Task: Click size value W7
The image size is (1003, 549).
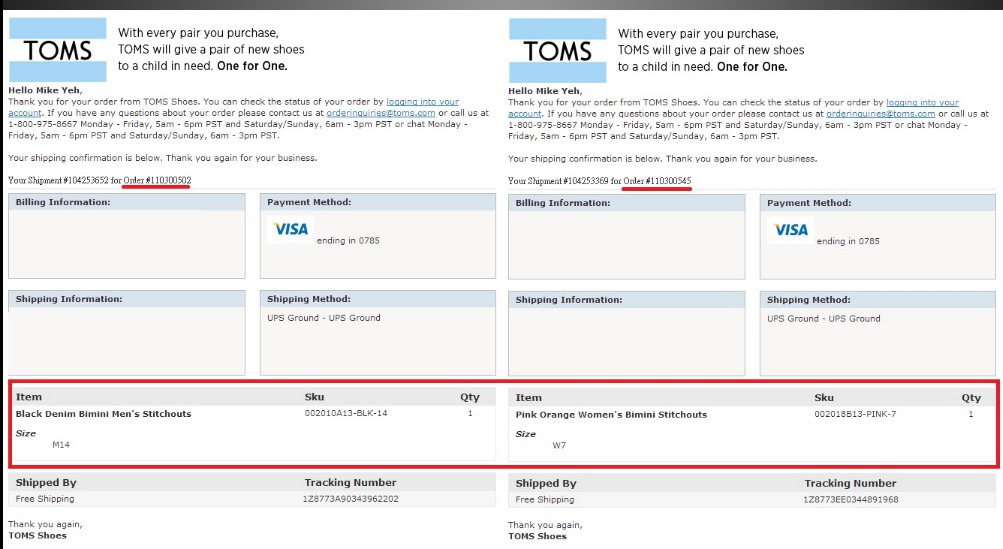Action: point(559,445)
